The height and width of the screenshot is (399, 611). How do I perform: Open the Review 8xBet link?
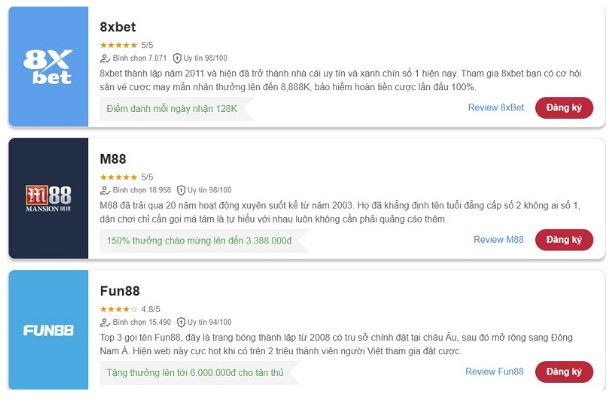(496, 108)
